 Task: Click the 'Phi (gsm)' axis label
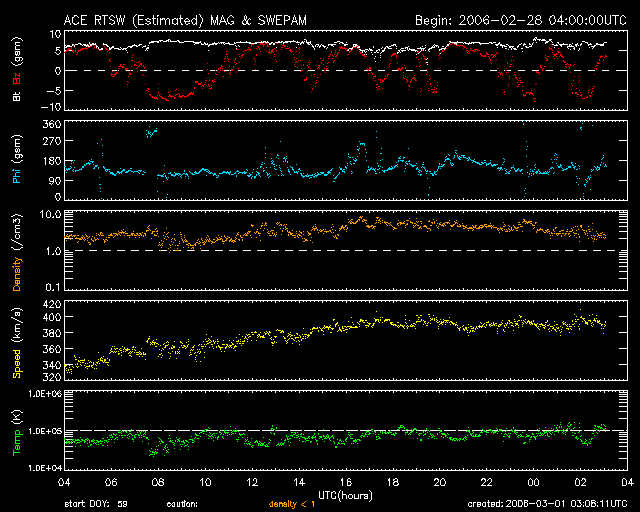pos(17,159)
